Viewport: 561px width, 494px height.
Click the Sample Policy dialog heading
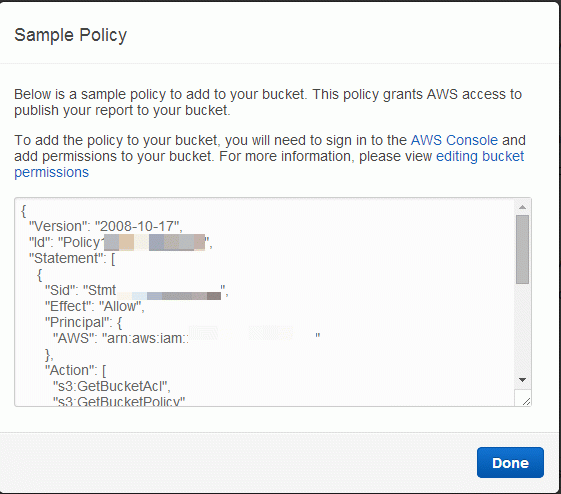click(70, 35)
